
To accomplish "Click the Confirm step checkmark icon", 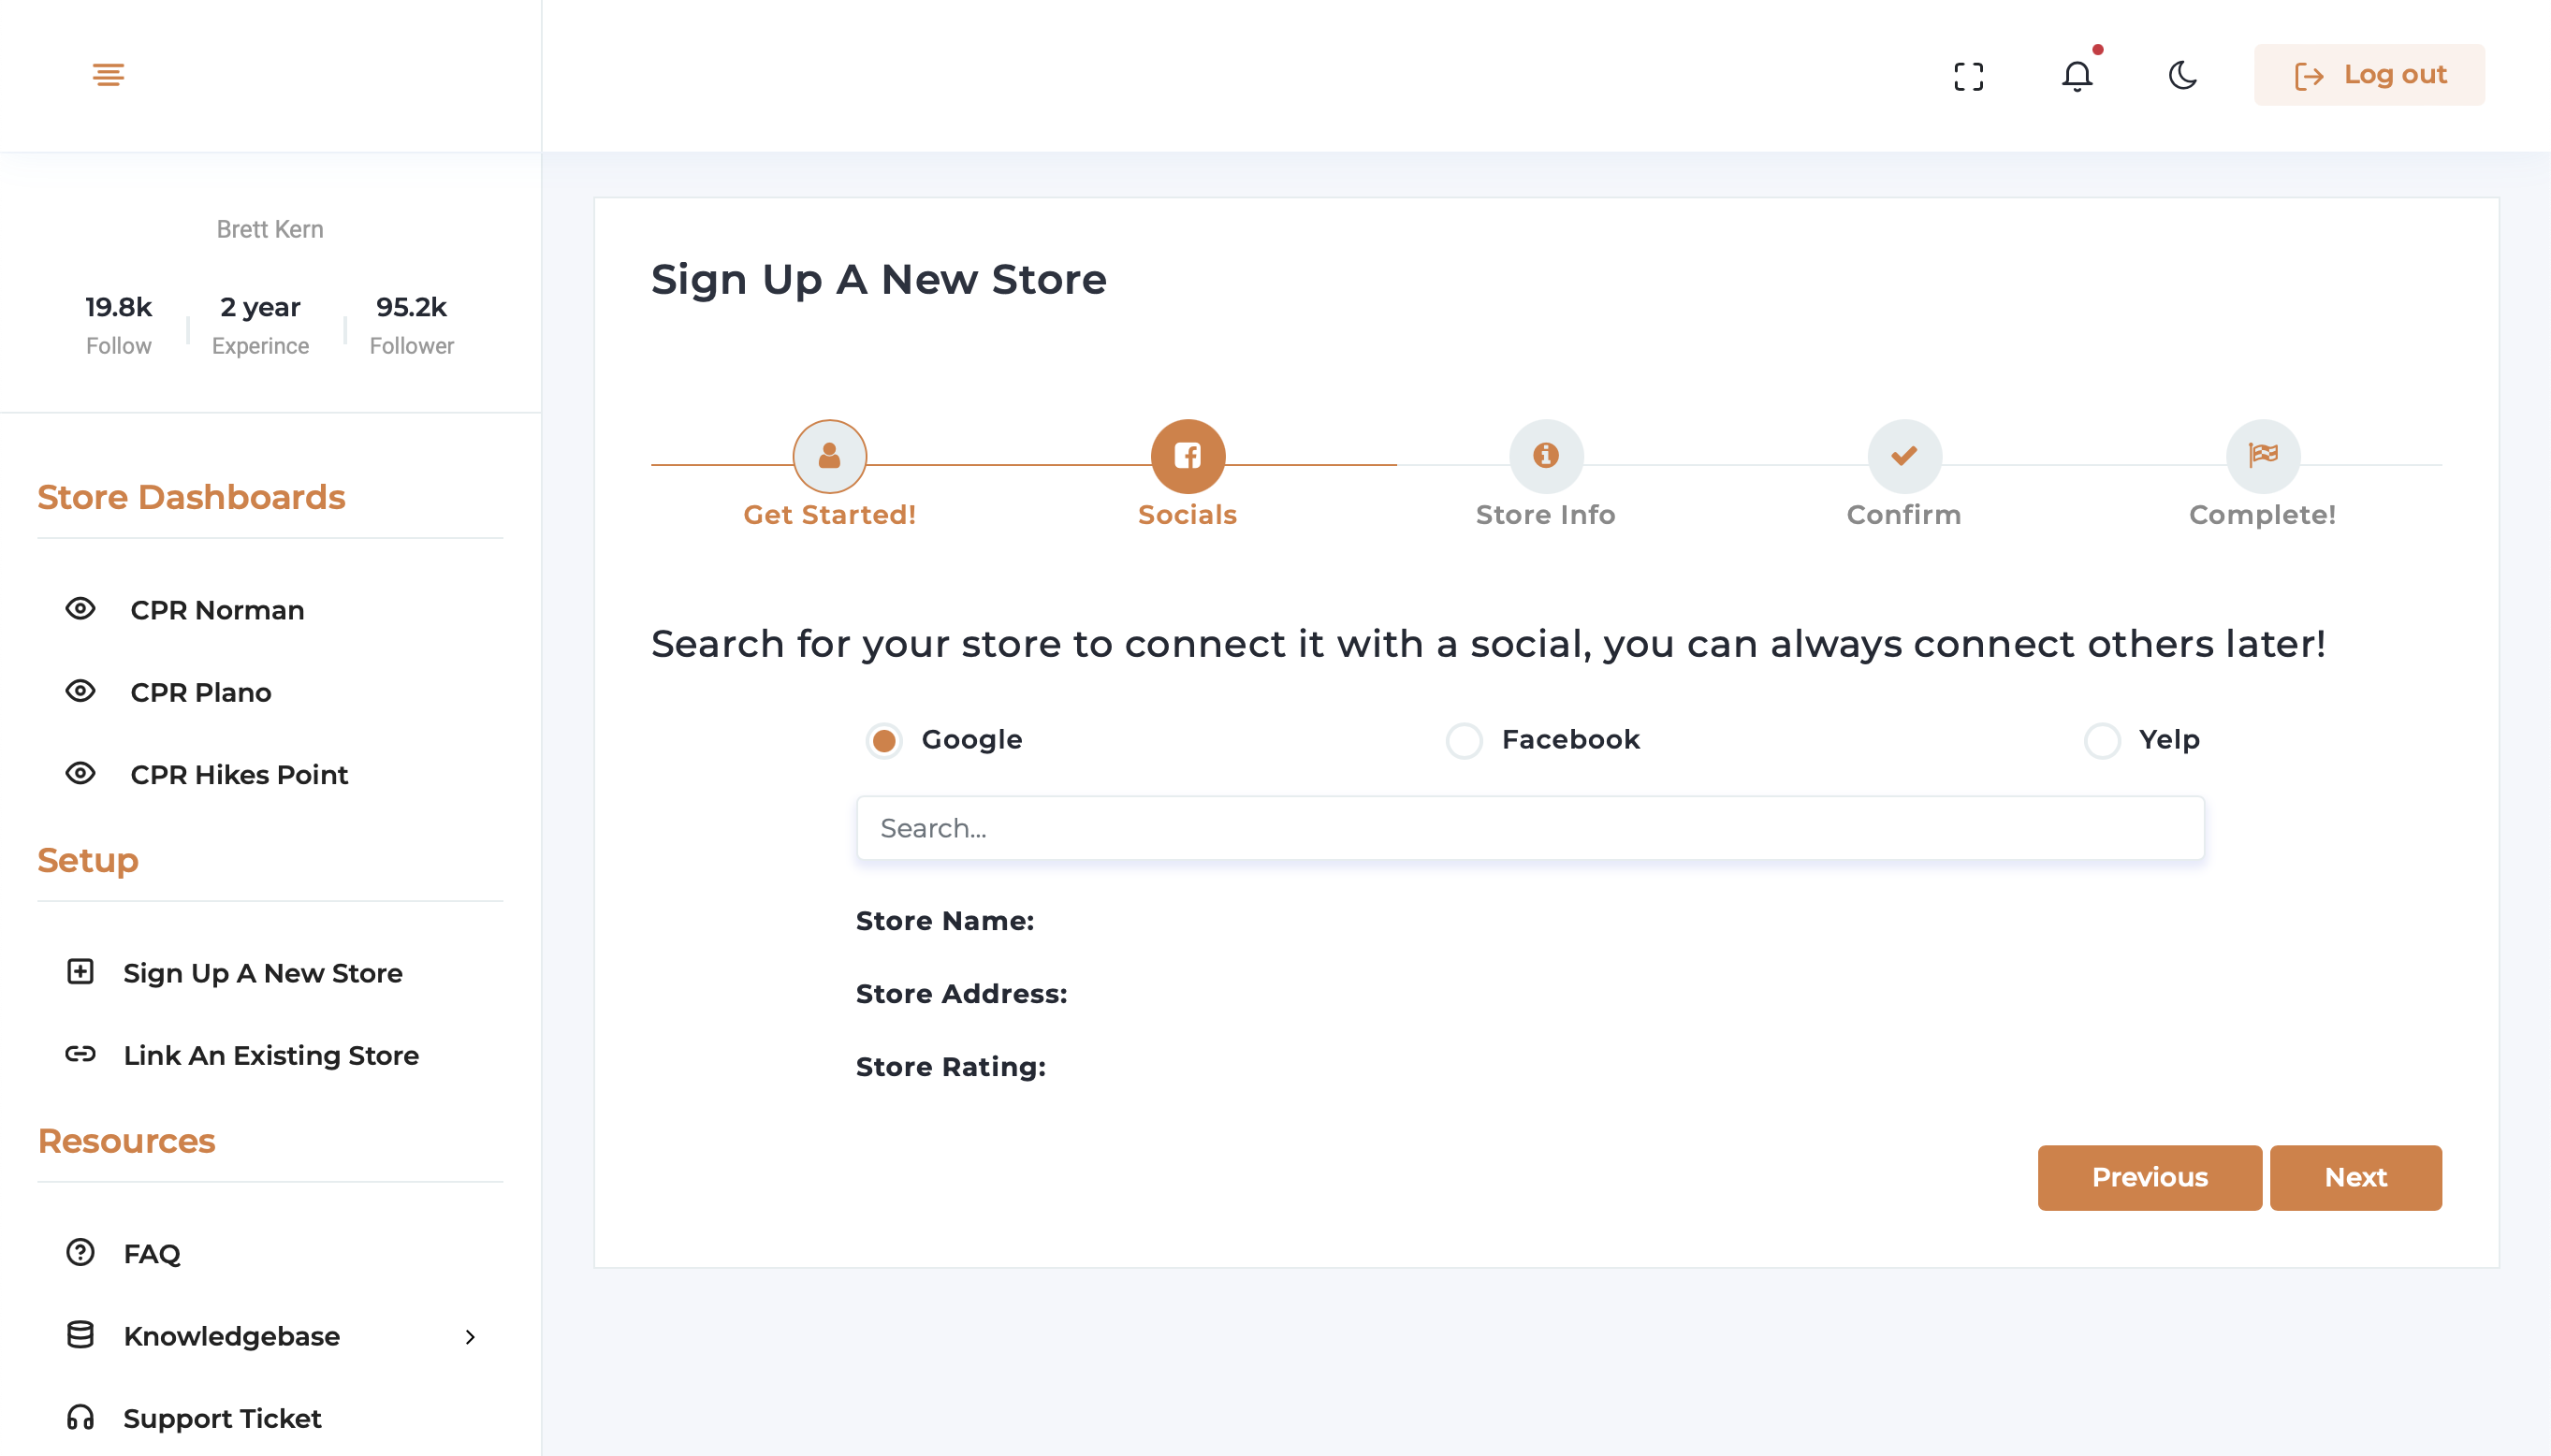I will 1904,456.
